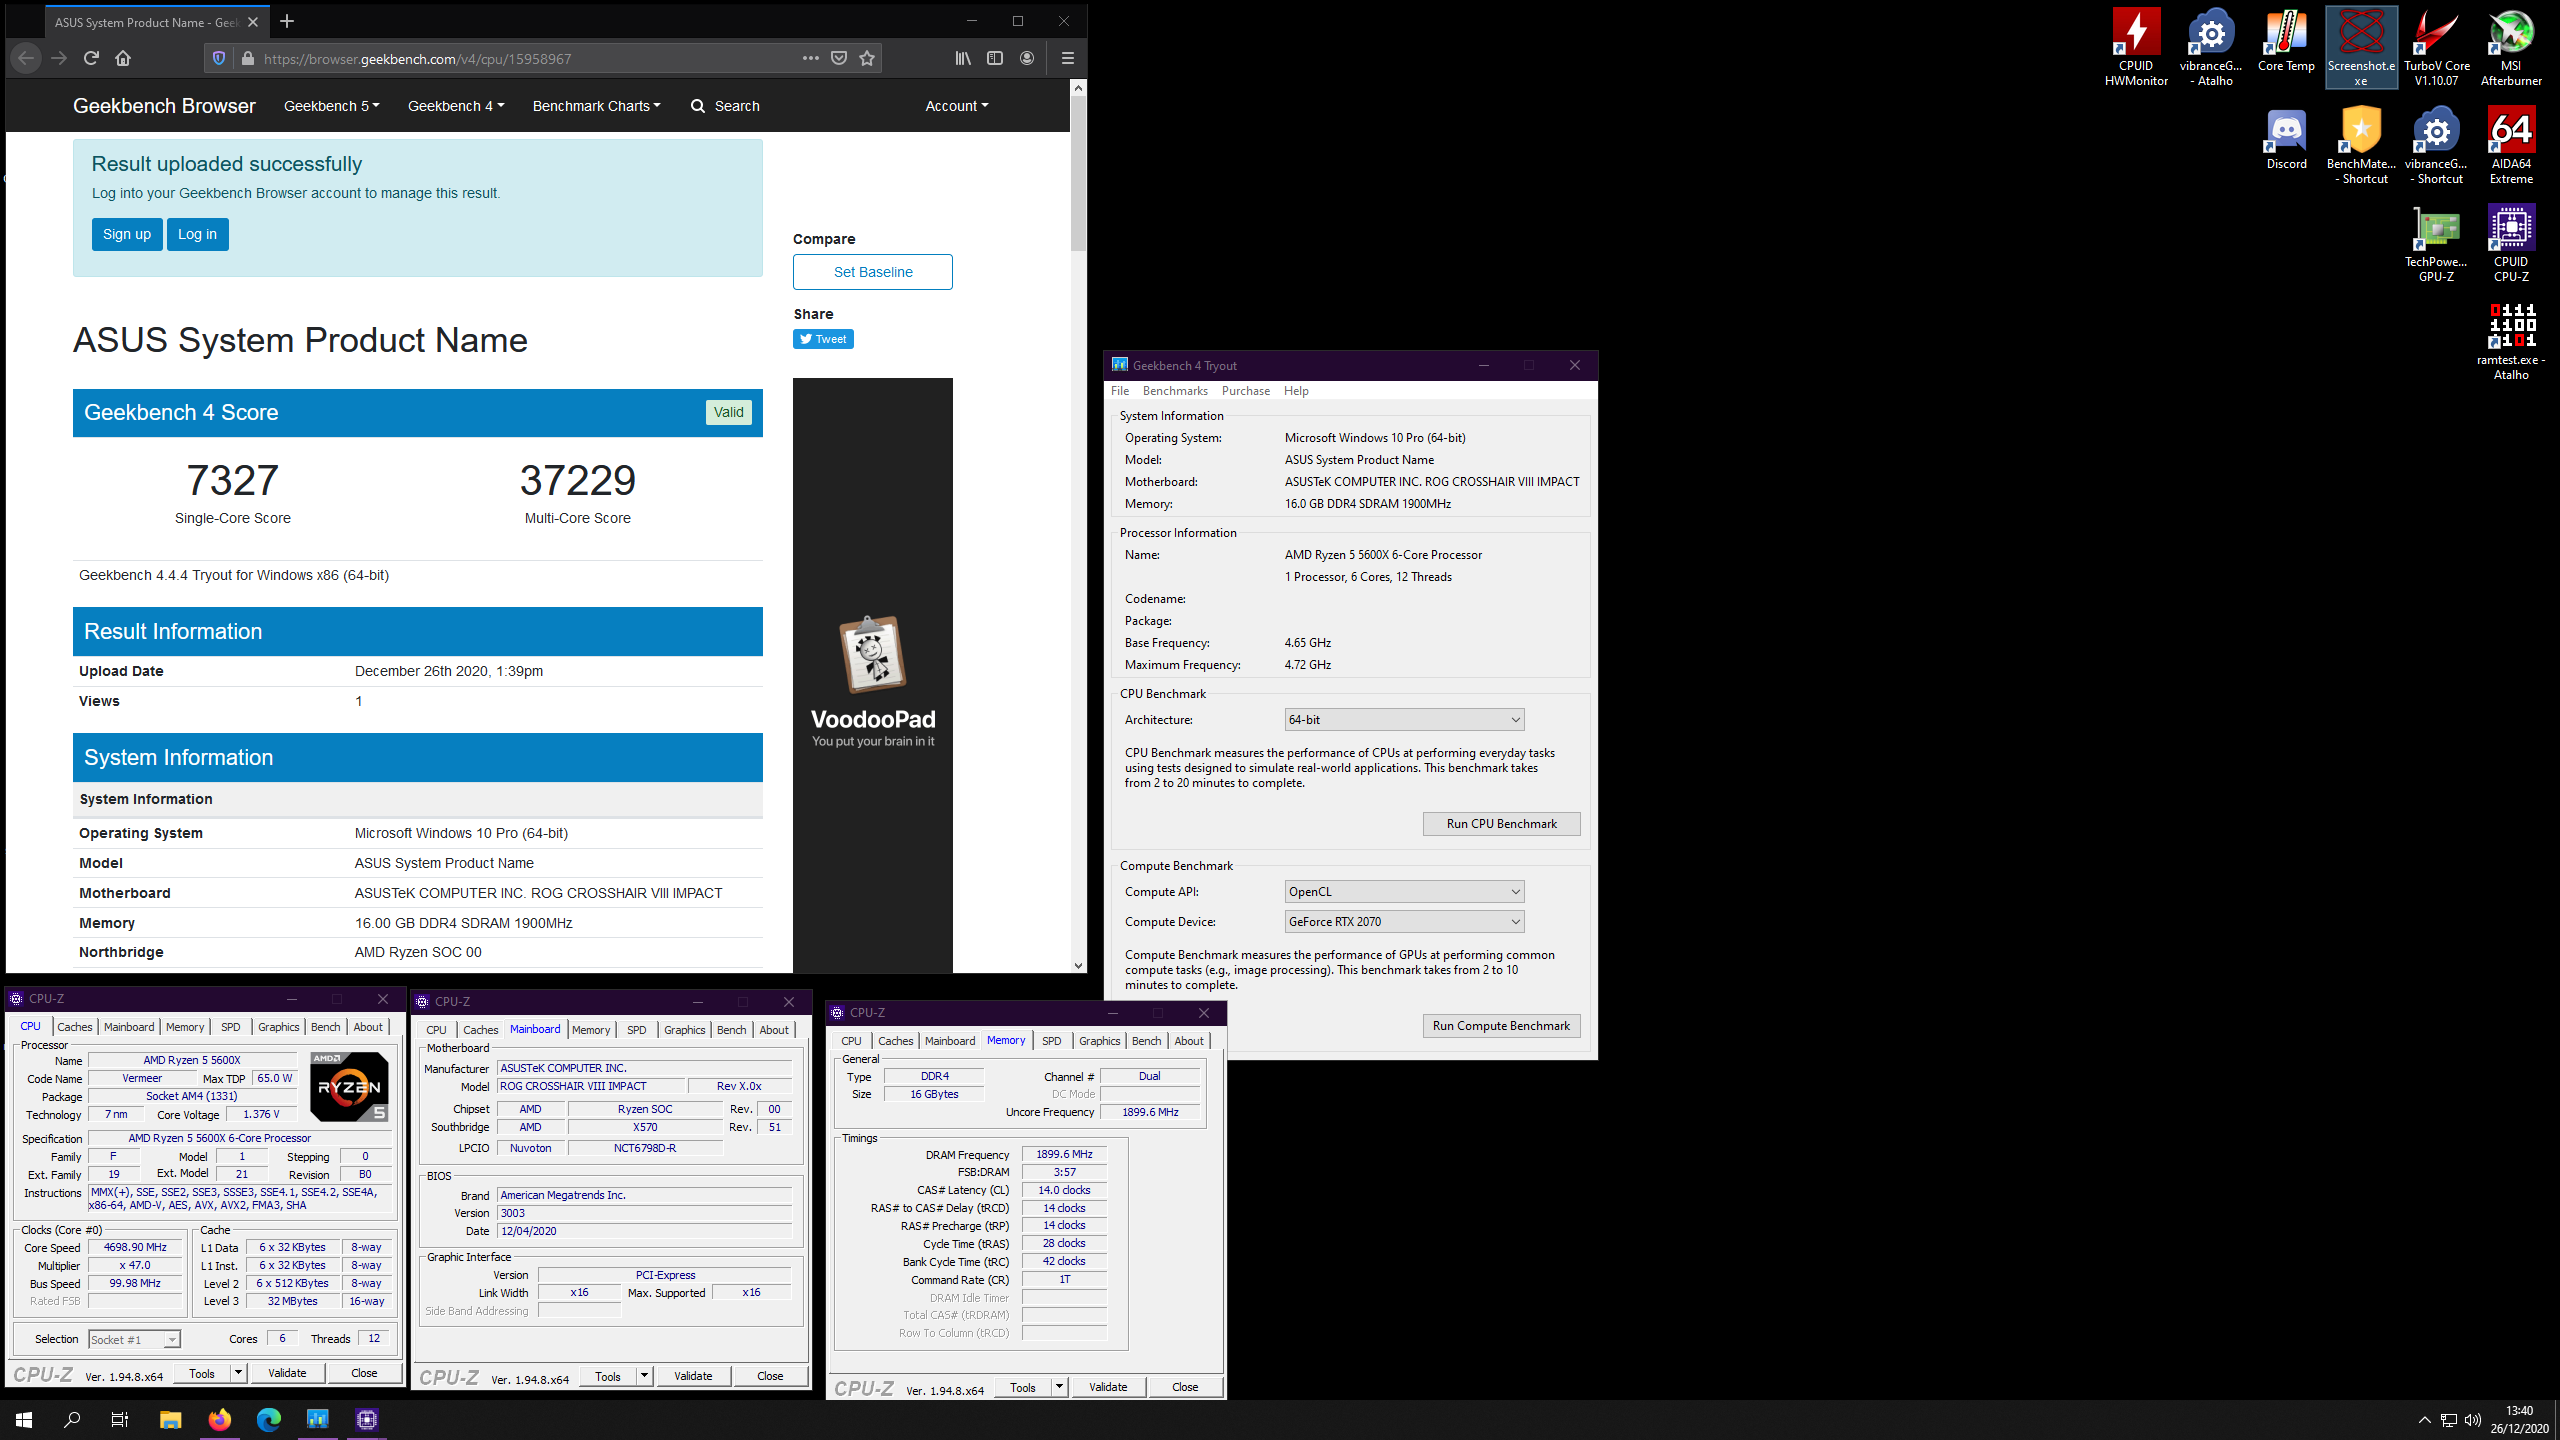Image resolution: width=2560 pixels, height=1440 pixels.
Task: Click the Valid badge on Geekbench 4 Score
Action: [x=728, y=412]
